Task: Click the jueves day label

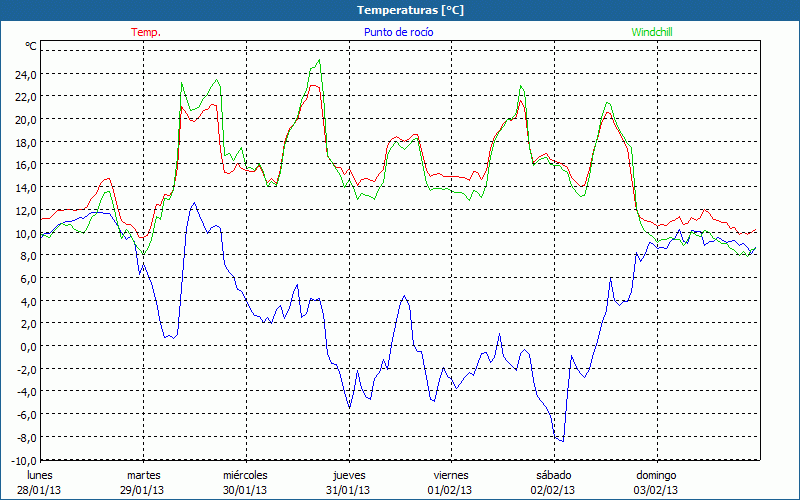Action: (x=348, y=475)
